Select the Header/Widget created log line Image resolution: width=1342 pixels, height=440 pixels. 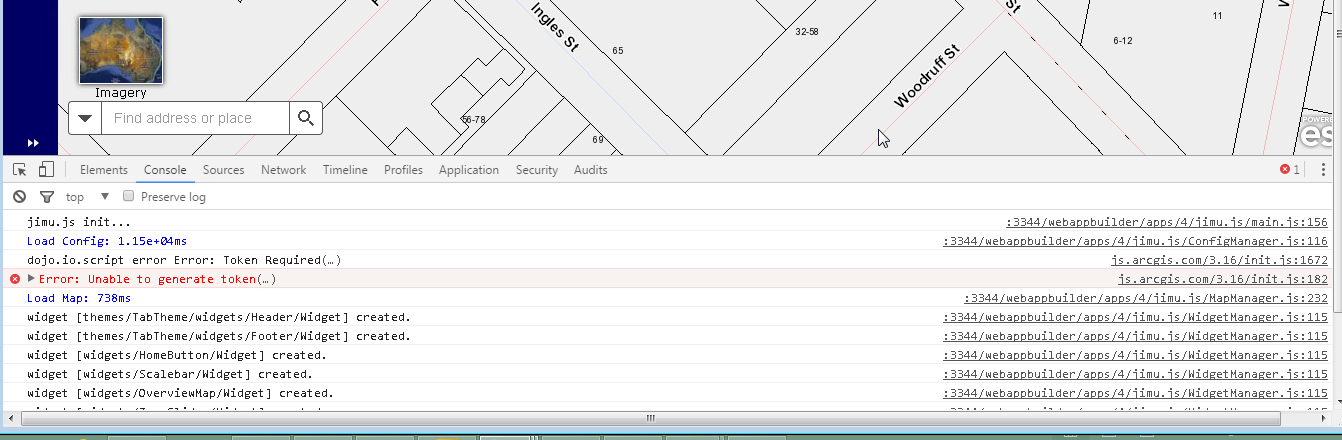click(219, 317)
